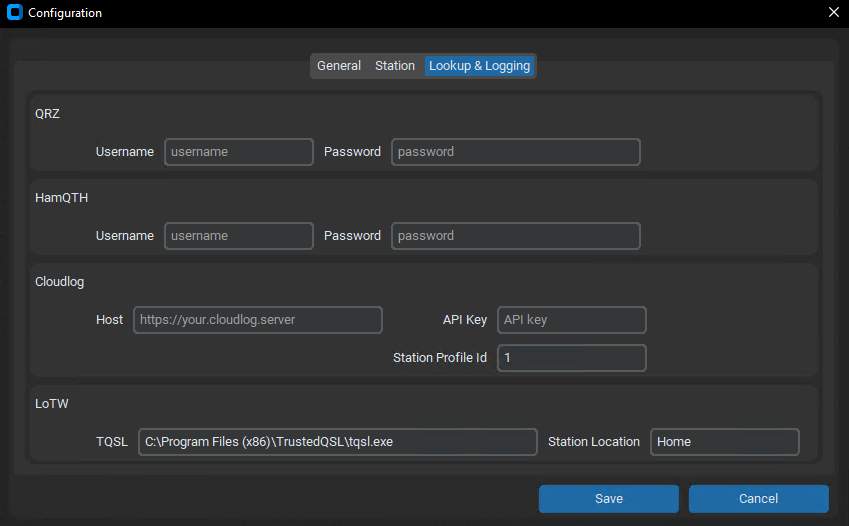Click the QRZ Username field

tap(239, 152)
